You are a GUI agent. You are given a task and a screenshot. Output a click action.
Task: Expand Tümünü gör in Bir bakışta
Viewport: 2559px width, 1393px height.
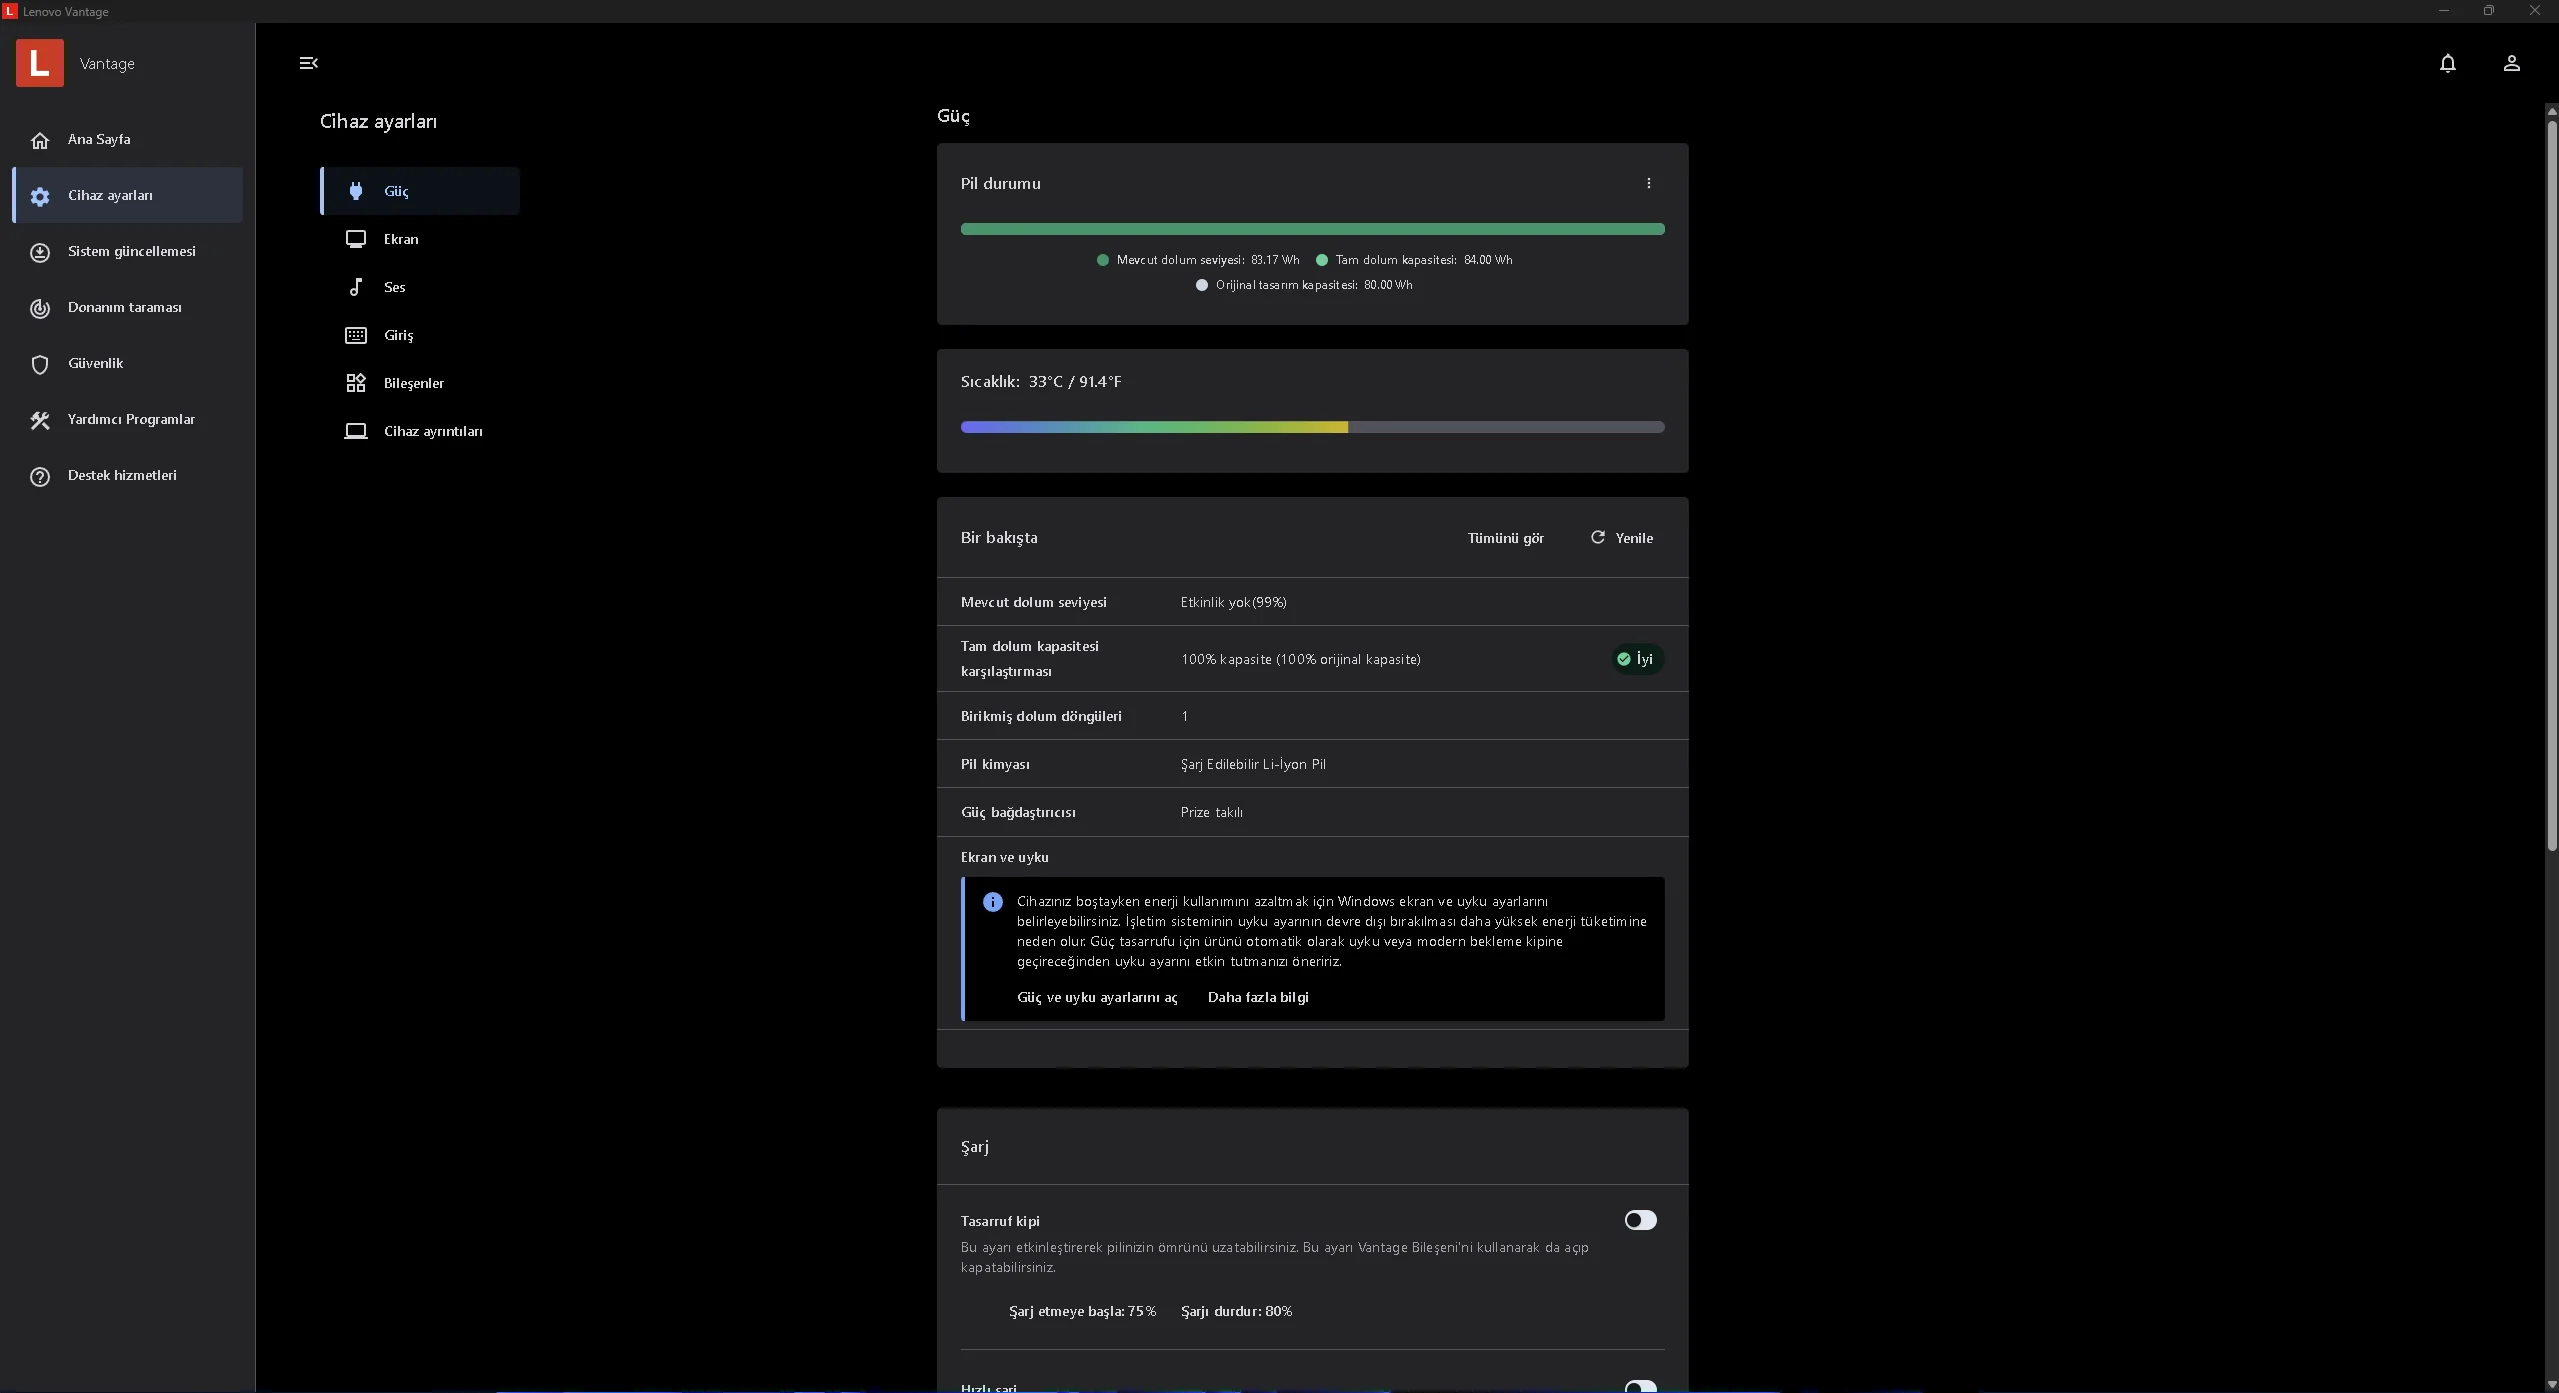(1505, 538)
